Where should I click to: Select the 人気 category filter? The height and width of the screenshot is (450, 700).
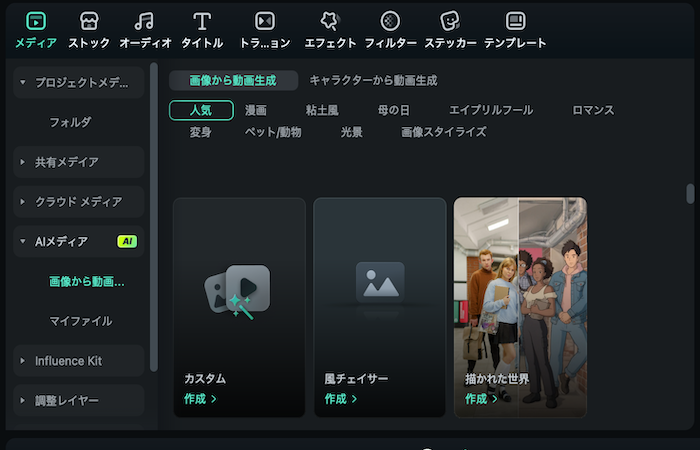click(201, 110)
